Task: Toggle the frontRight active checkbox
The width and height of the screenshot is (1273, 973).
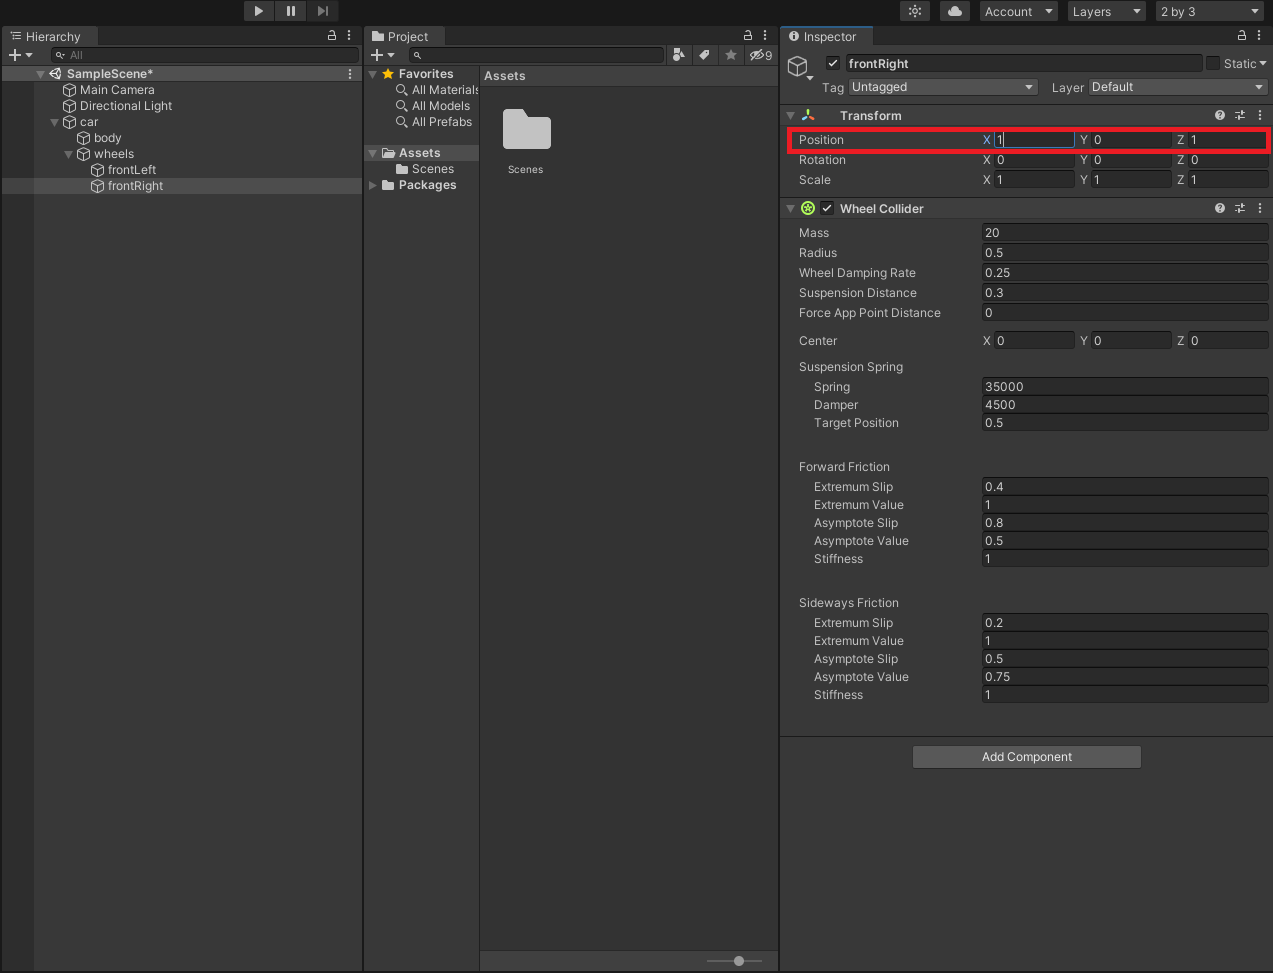Action: point(833,64)
